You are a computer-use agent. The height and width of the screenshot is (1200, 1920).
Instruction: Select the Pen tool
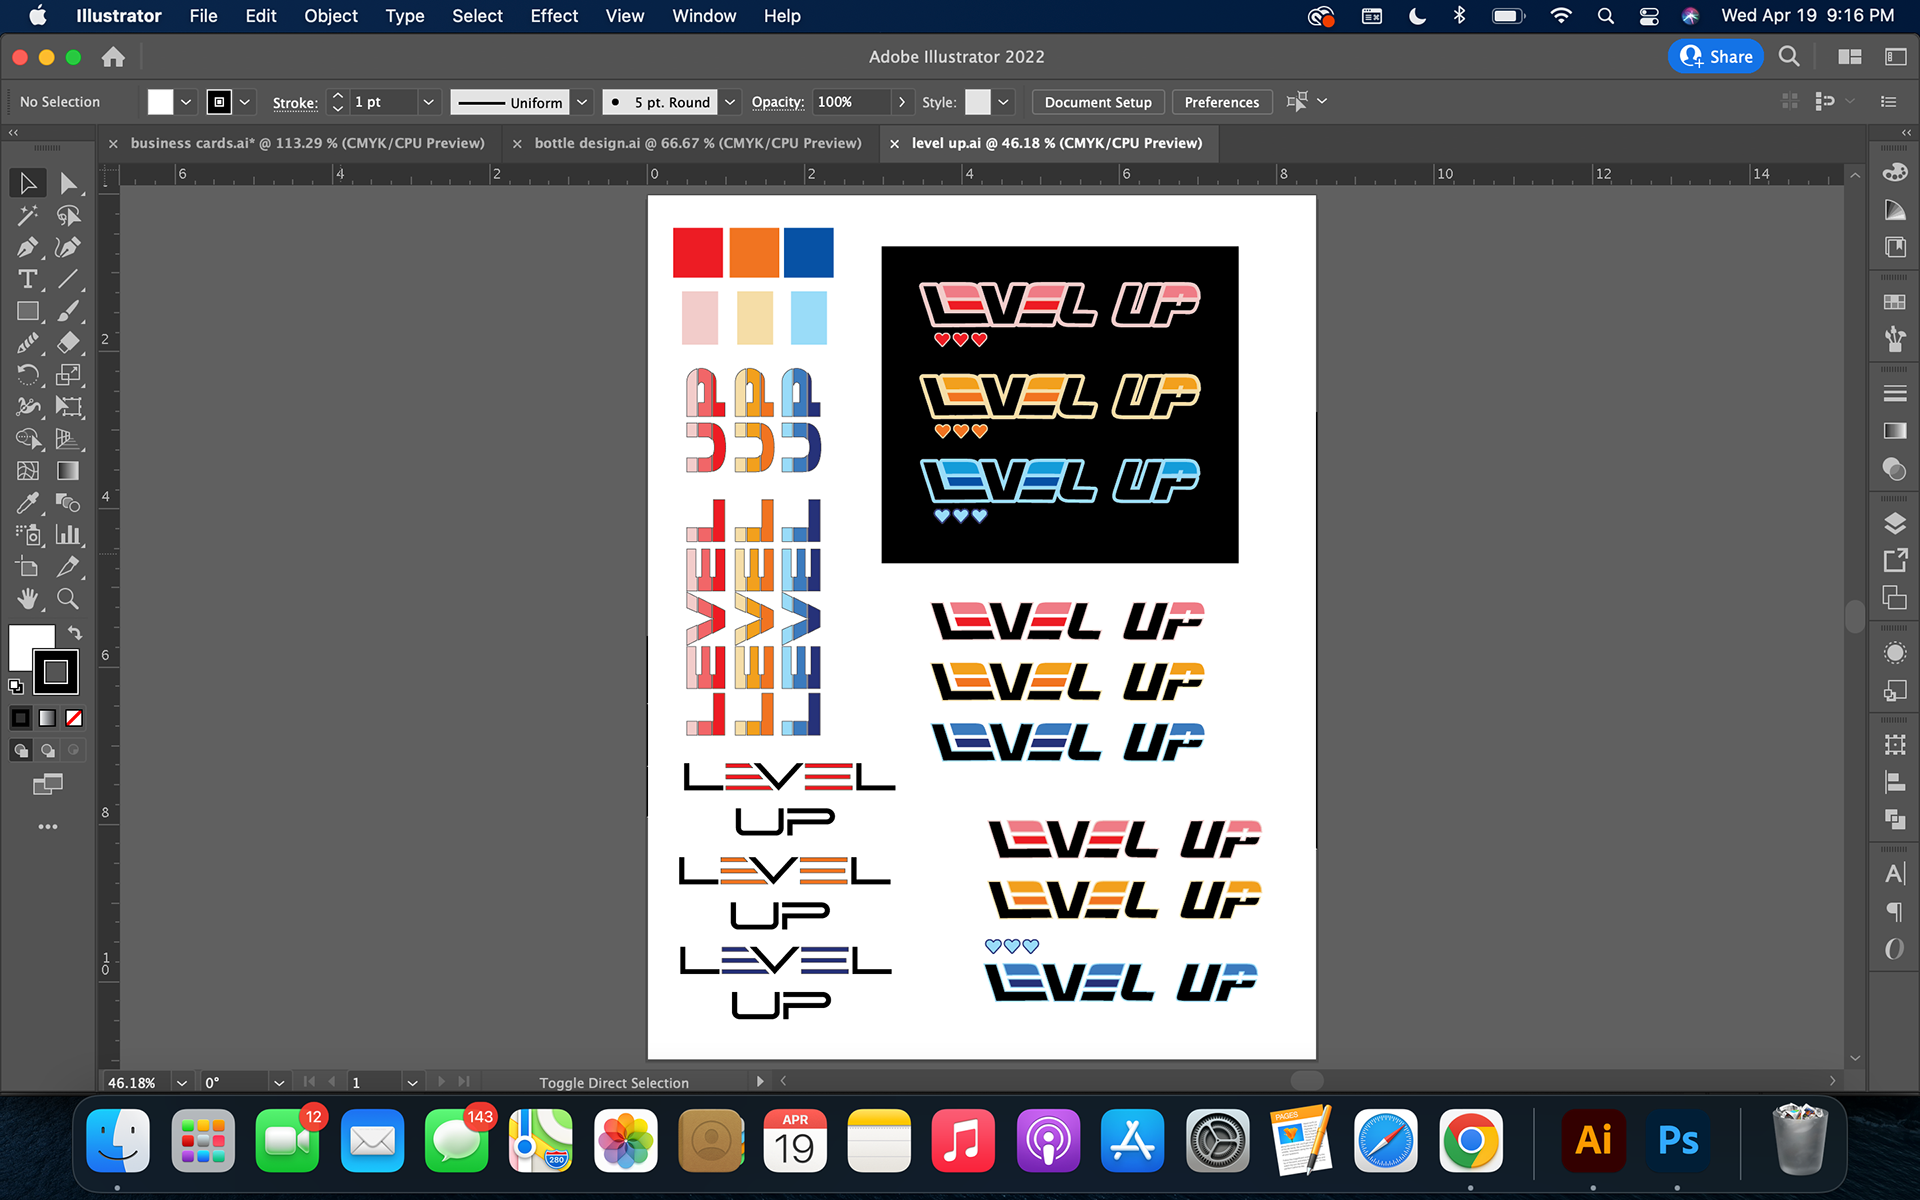(x=28, y=247)
